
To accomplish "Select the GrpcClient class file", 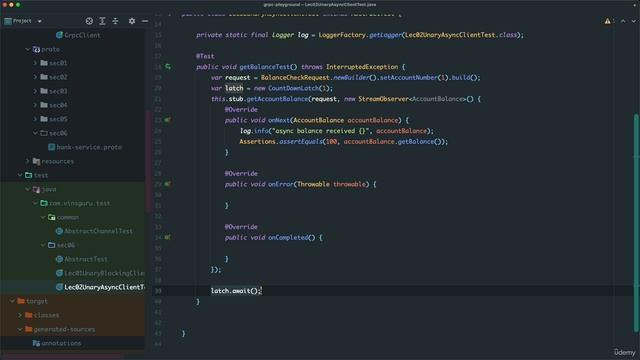I will [x=78, y=35].
